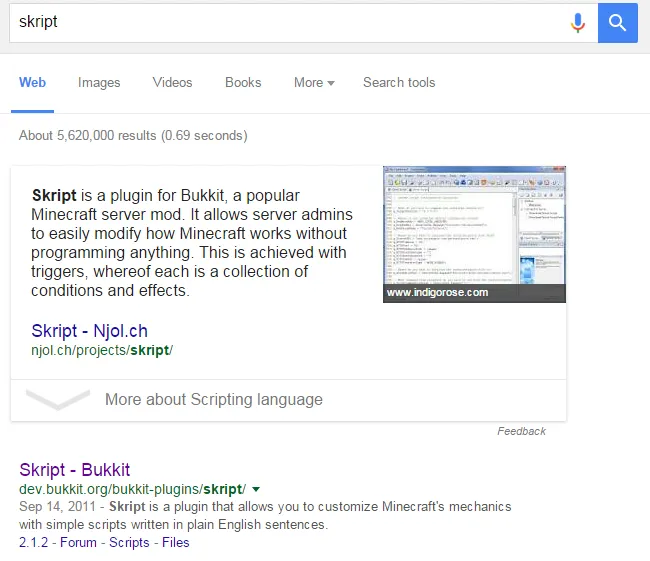Click the njol.ch/projects/skript/ URL
650x561 pixels.
pos(102,350)
